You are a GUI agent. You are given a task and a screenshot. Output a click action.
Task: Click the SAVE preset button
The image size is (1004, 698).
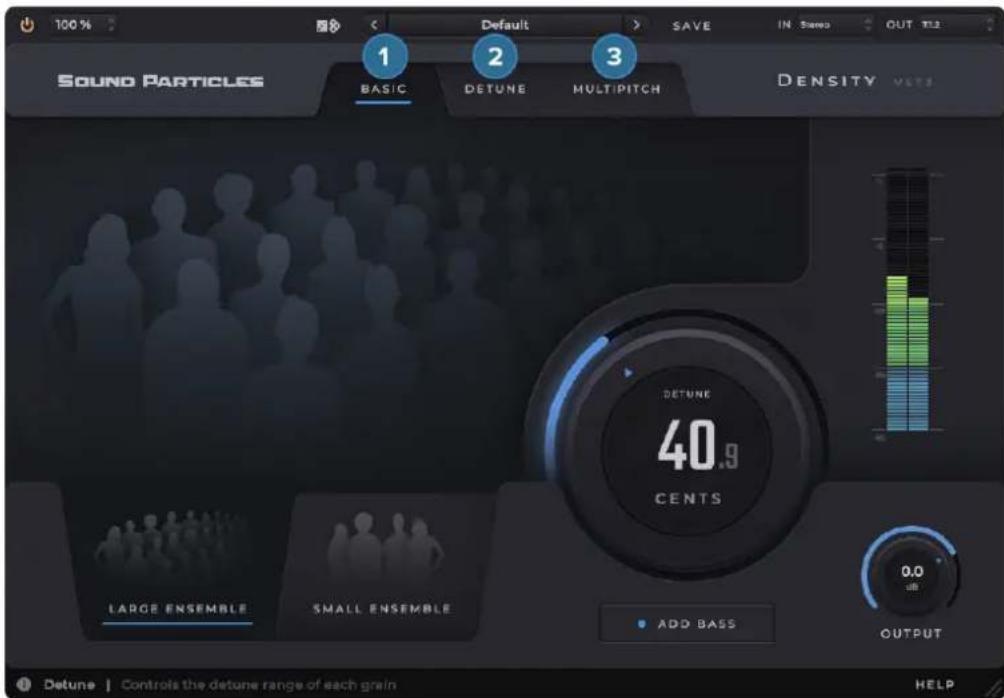tap(692, 26)
